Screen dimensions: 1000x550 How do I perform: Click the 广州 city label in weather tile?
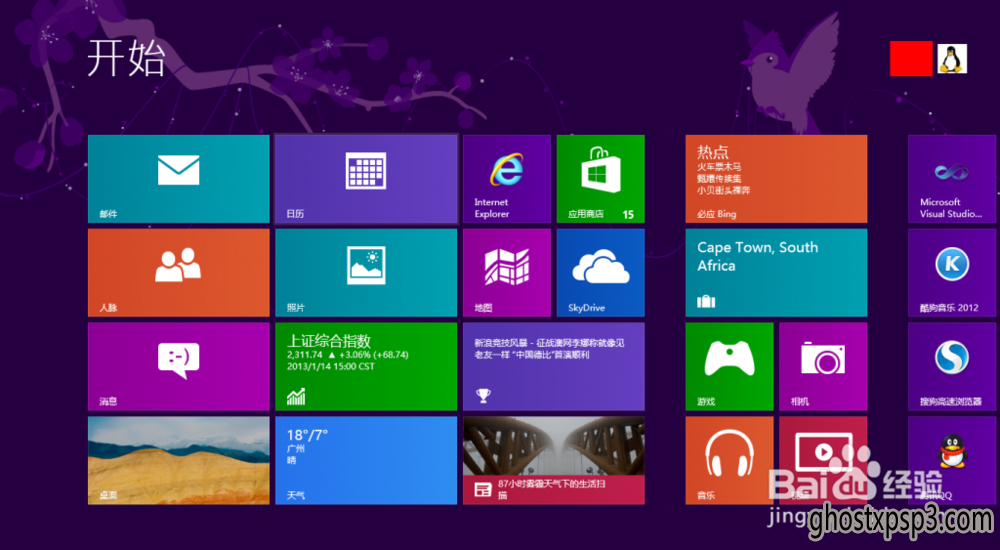pos(296,449)
